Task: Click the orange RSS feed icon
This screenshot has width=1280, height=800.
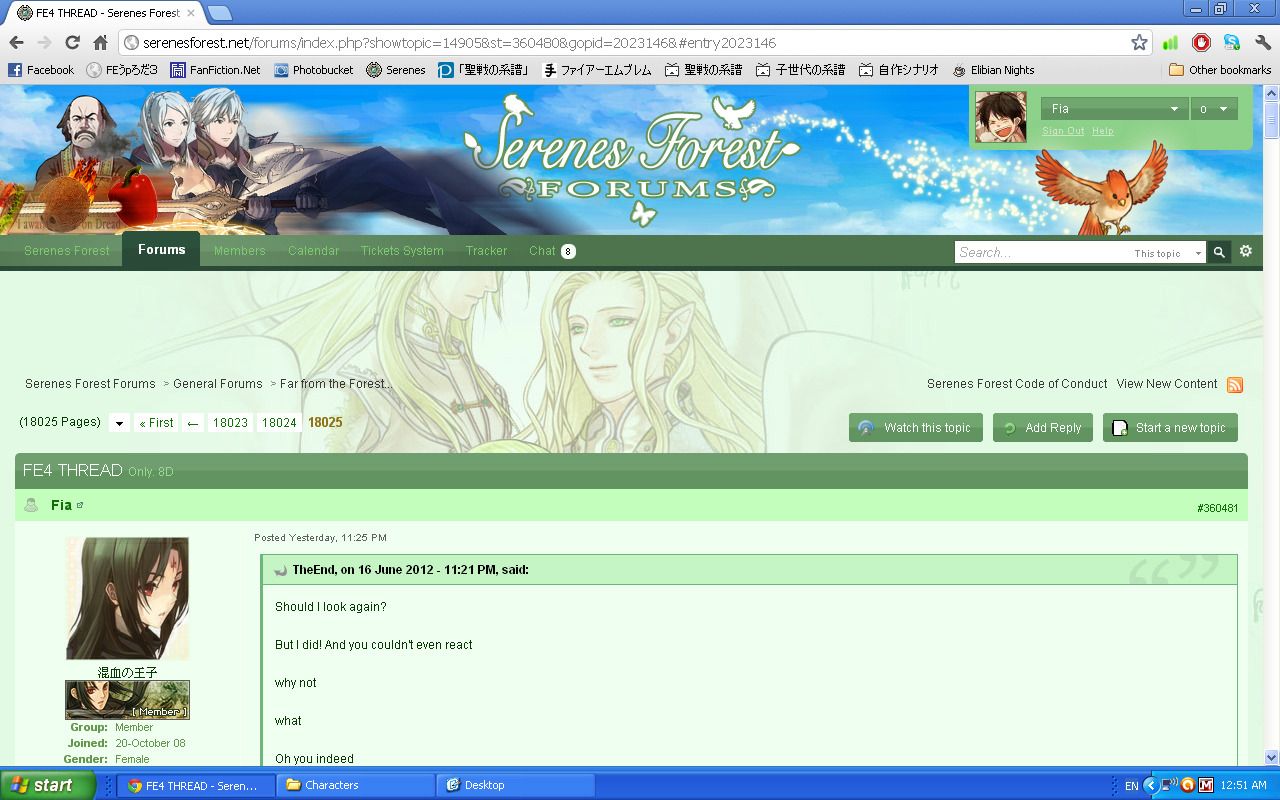Action: pos(1235,385)
